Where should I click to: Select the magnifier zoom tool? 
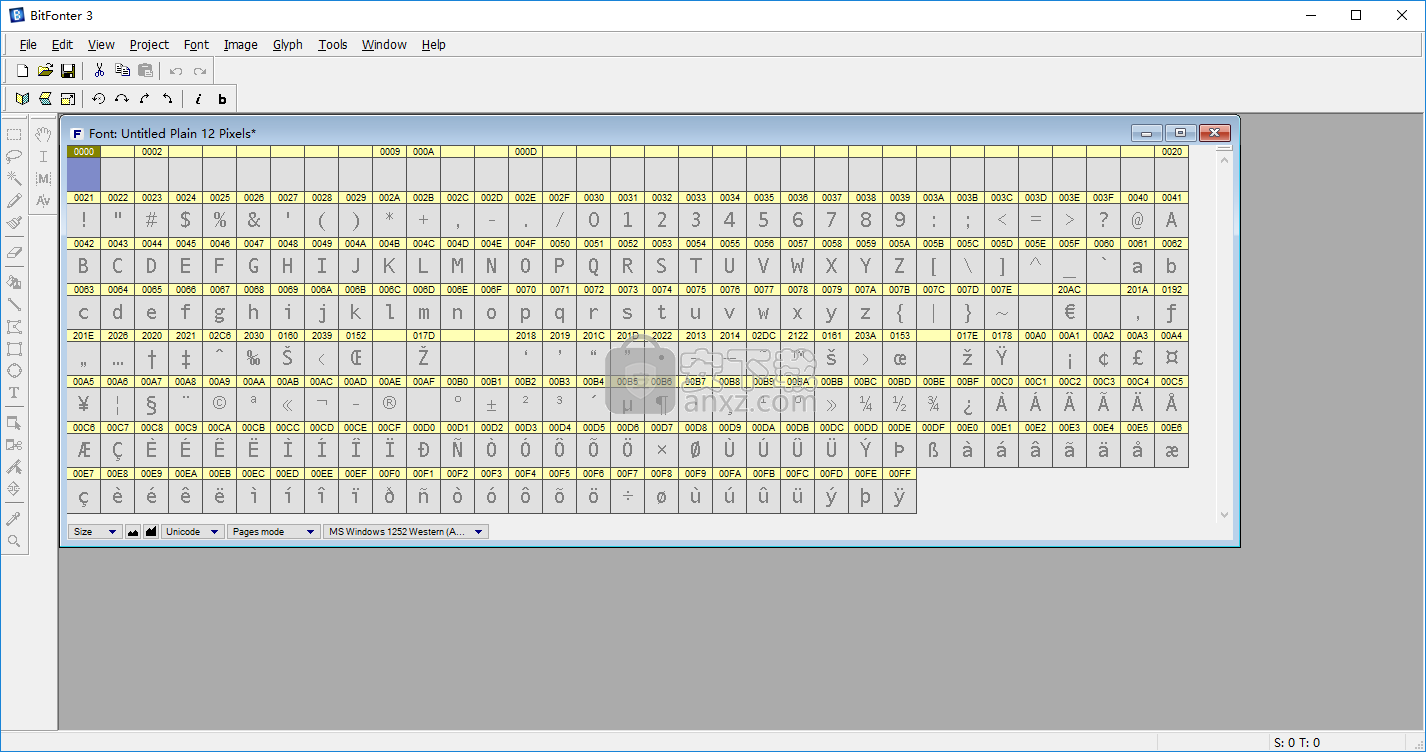(x=14, y=541)
